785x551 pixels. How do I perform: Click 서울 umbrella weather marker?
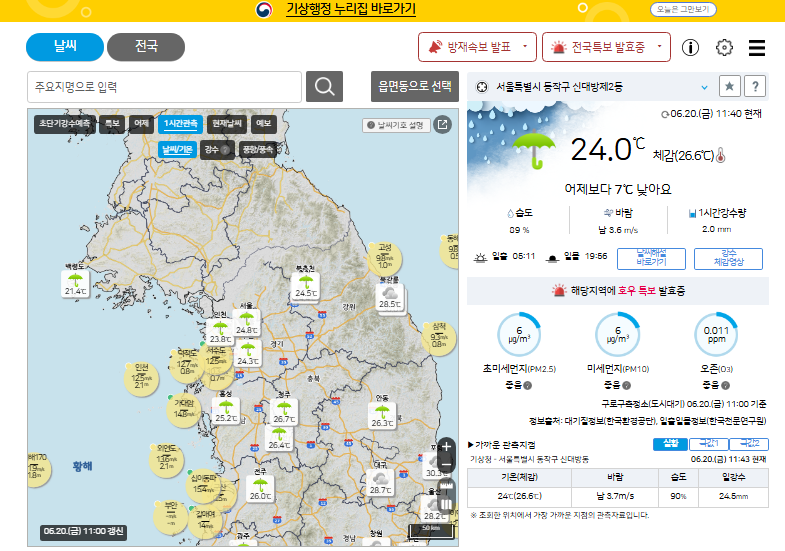pos(246,323)
